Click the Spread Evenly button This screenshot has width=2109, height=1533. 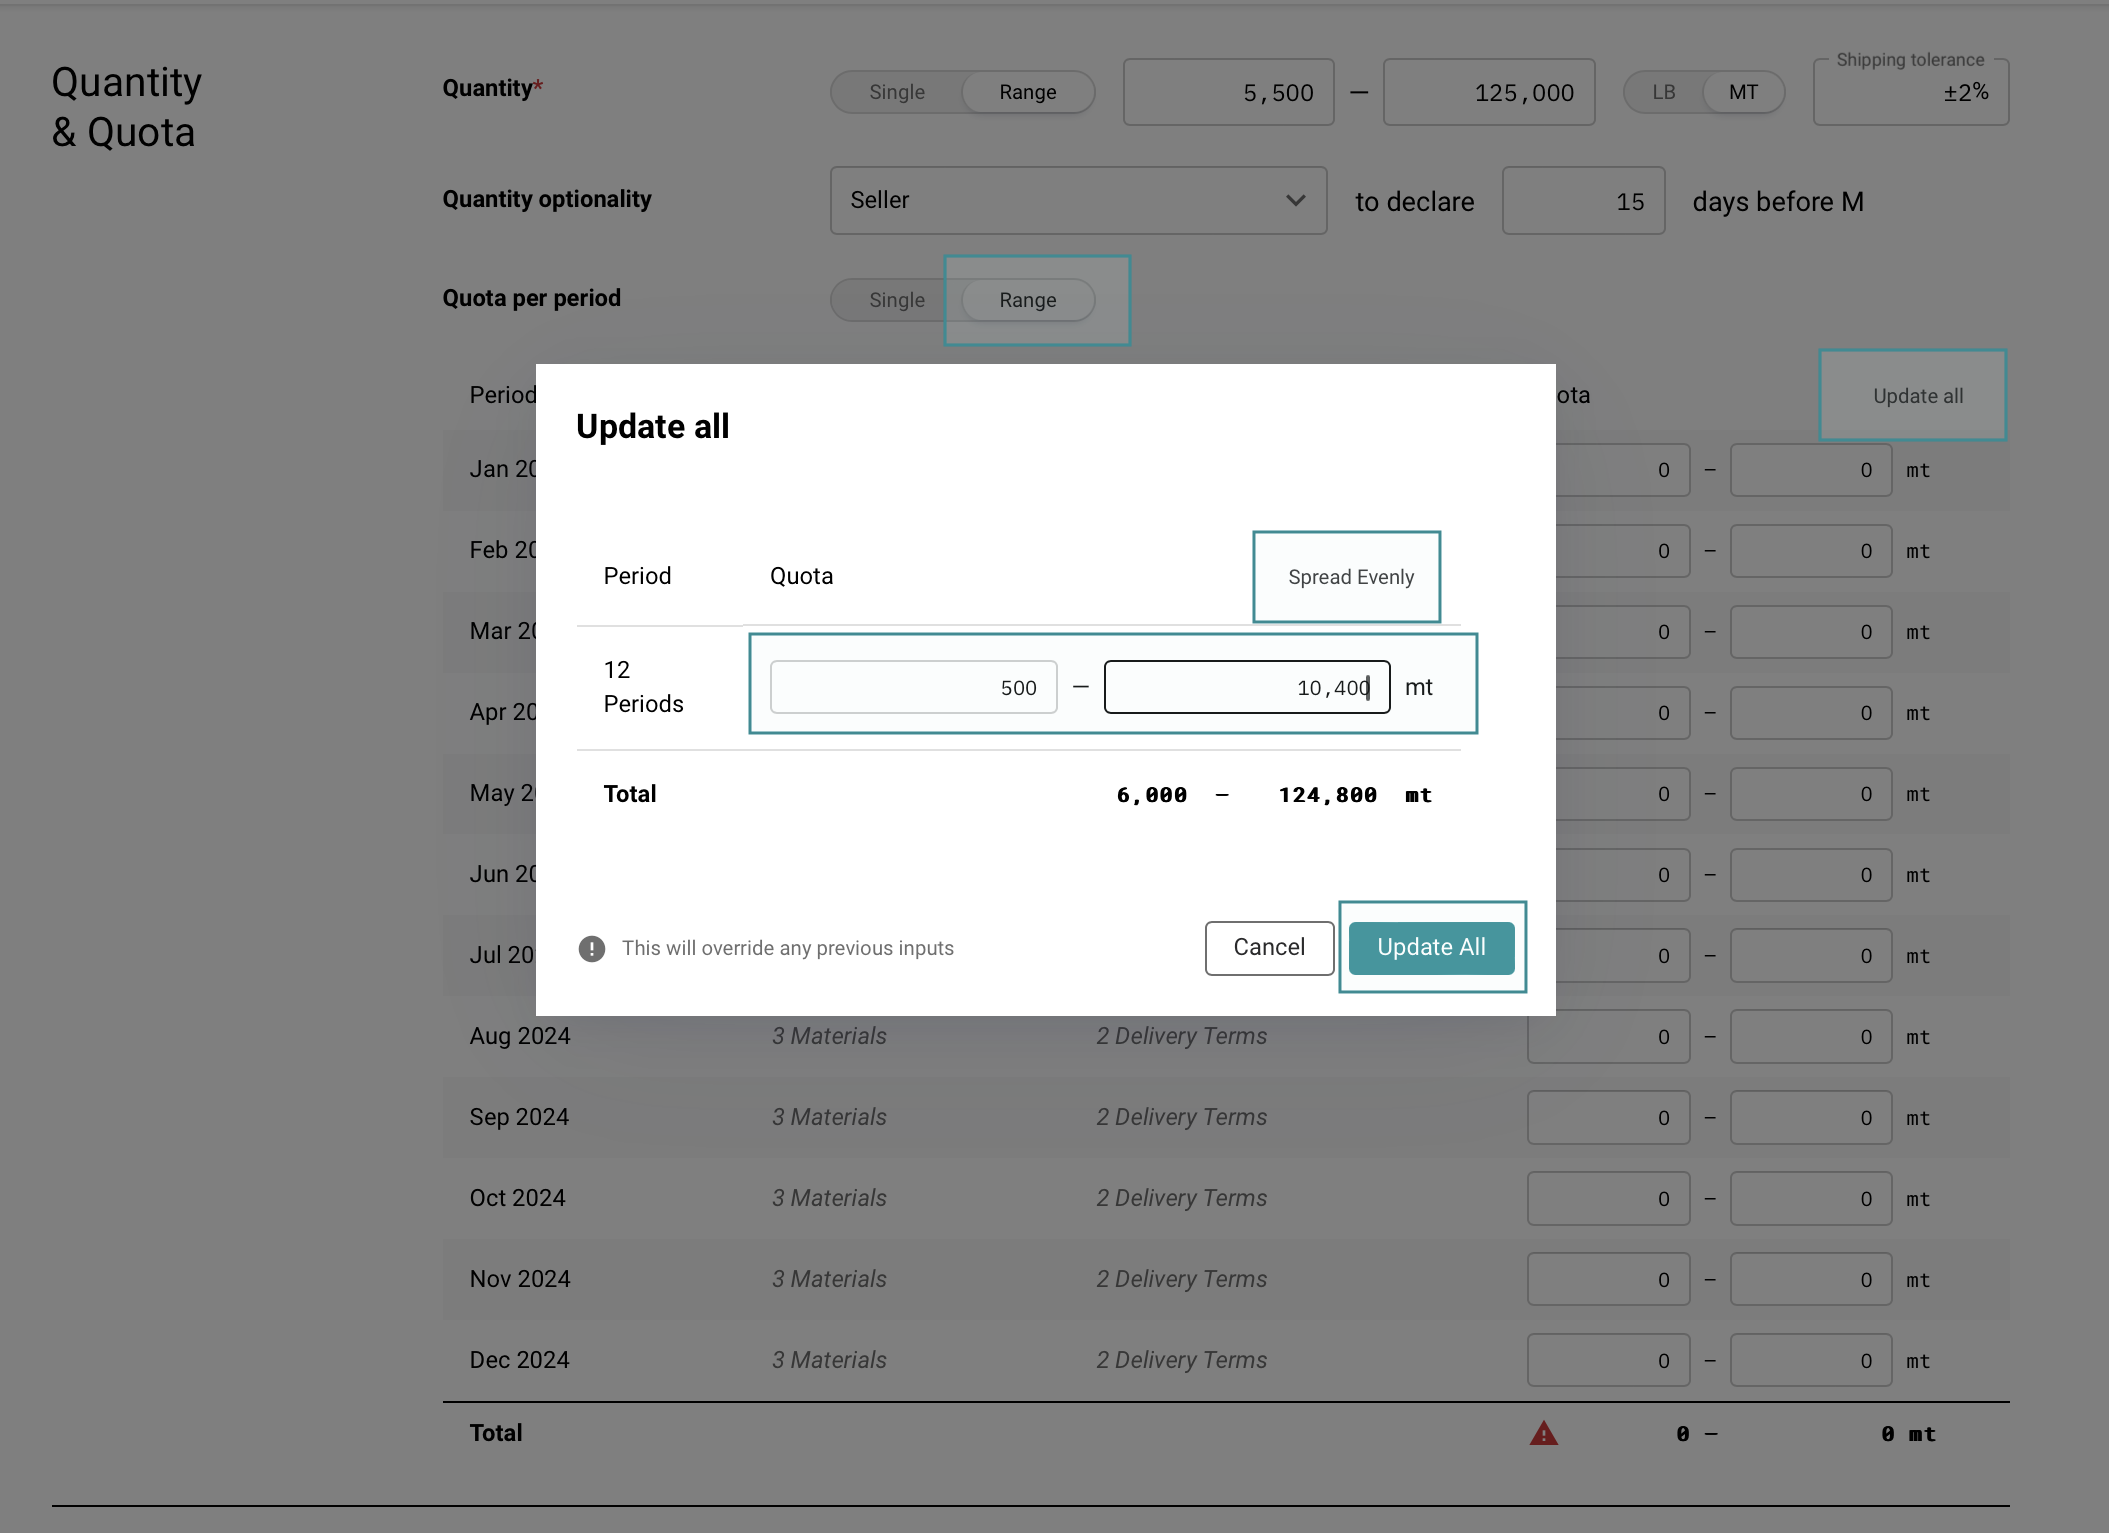[1350, 577]
